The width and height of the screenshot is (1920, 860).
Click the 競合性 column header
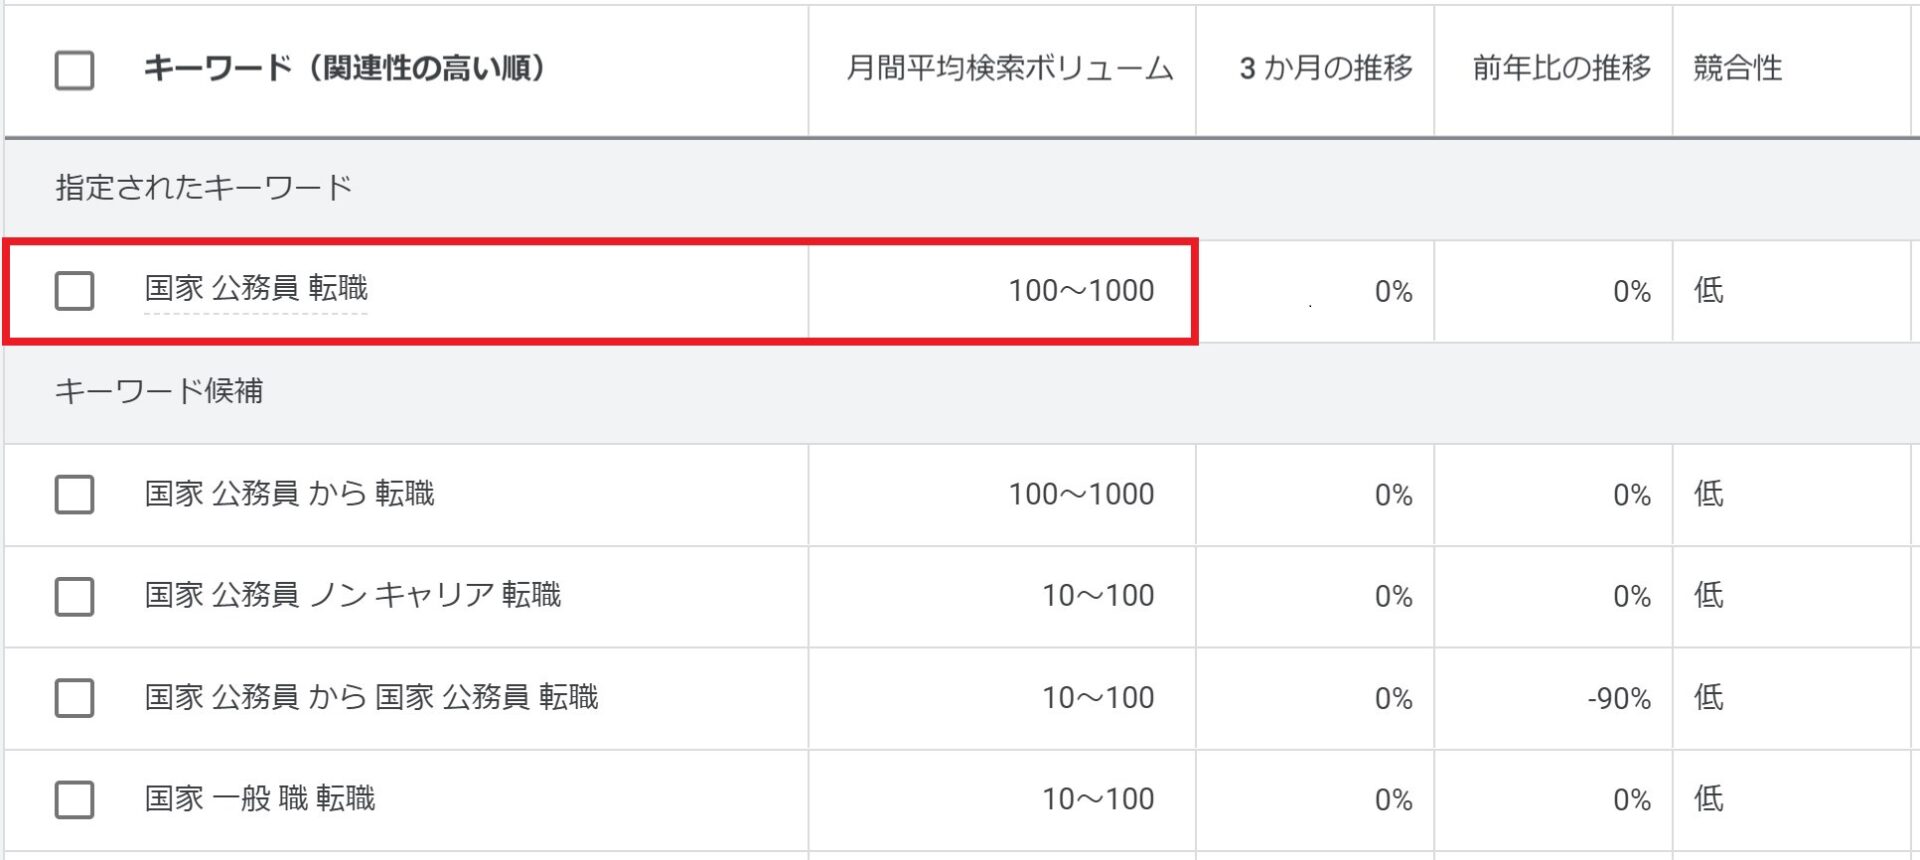click(1737, 68)
